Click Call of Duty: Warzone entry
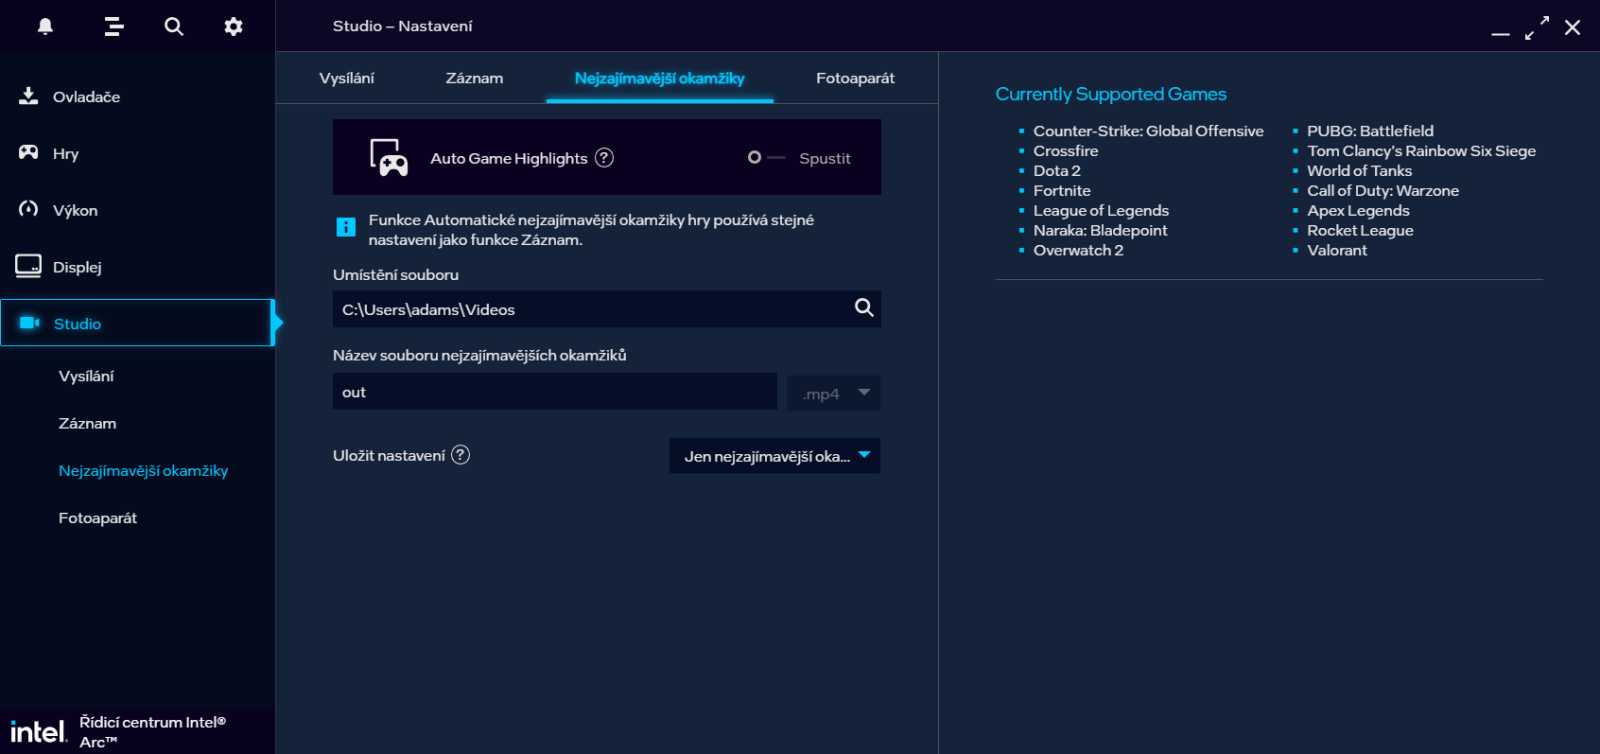This screenshot has width=1600, height=754. tap(1383, 191)
